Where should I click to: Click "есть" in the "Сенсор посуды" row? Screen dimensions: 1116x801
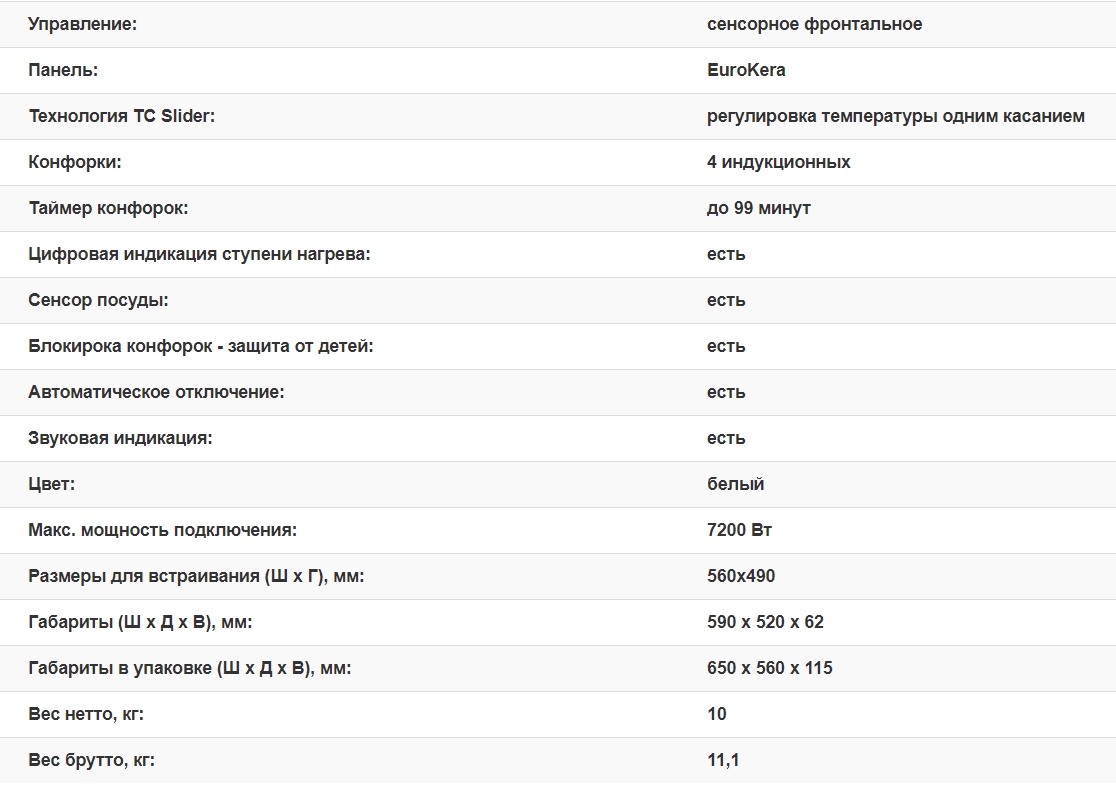pyautogui.click(x=726, y=300)
